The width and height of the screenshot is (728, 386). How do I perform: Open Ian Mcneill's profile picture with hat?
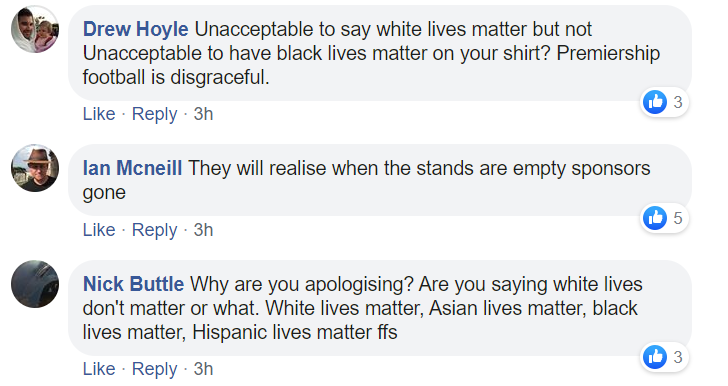(35, 168)
